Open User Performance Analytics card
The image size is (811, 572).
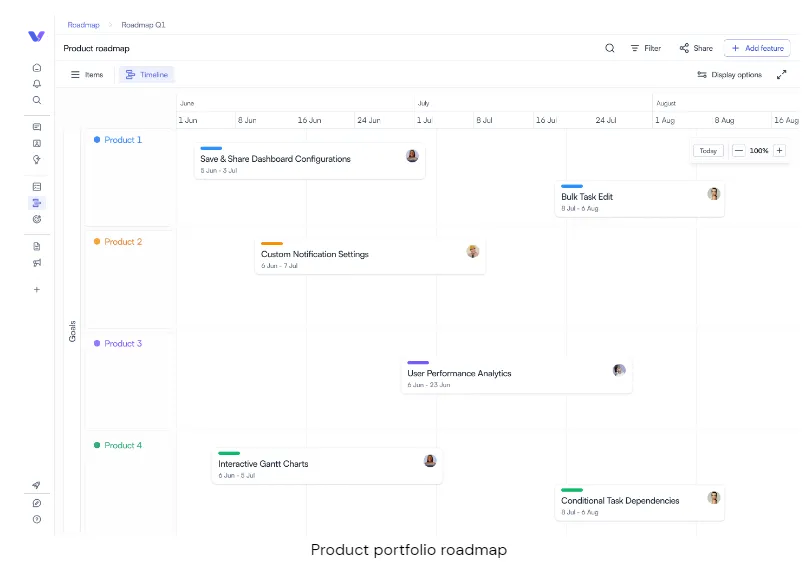[x=517, y=375]
